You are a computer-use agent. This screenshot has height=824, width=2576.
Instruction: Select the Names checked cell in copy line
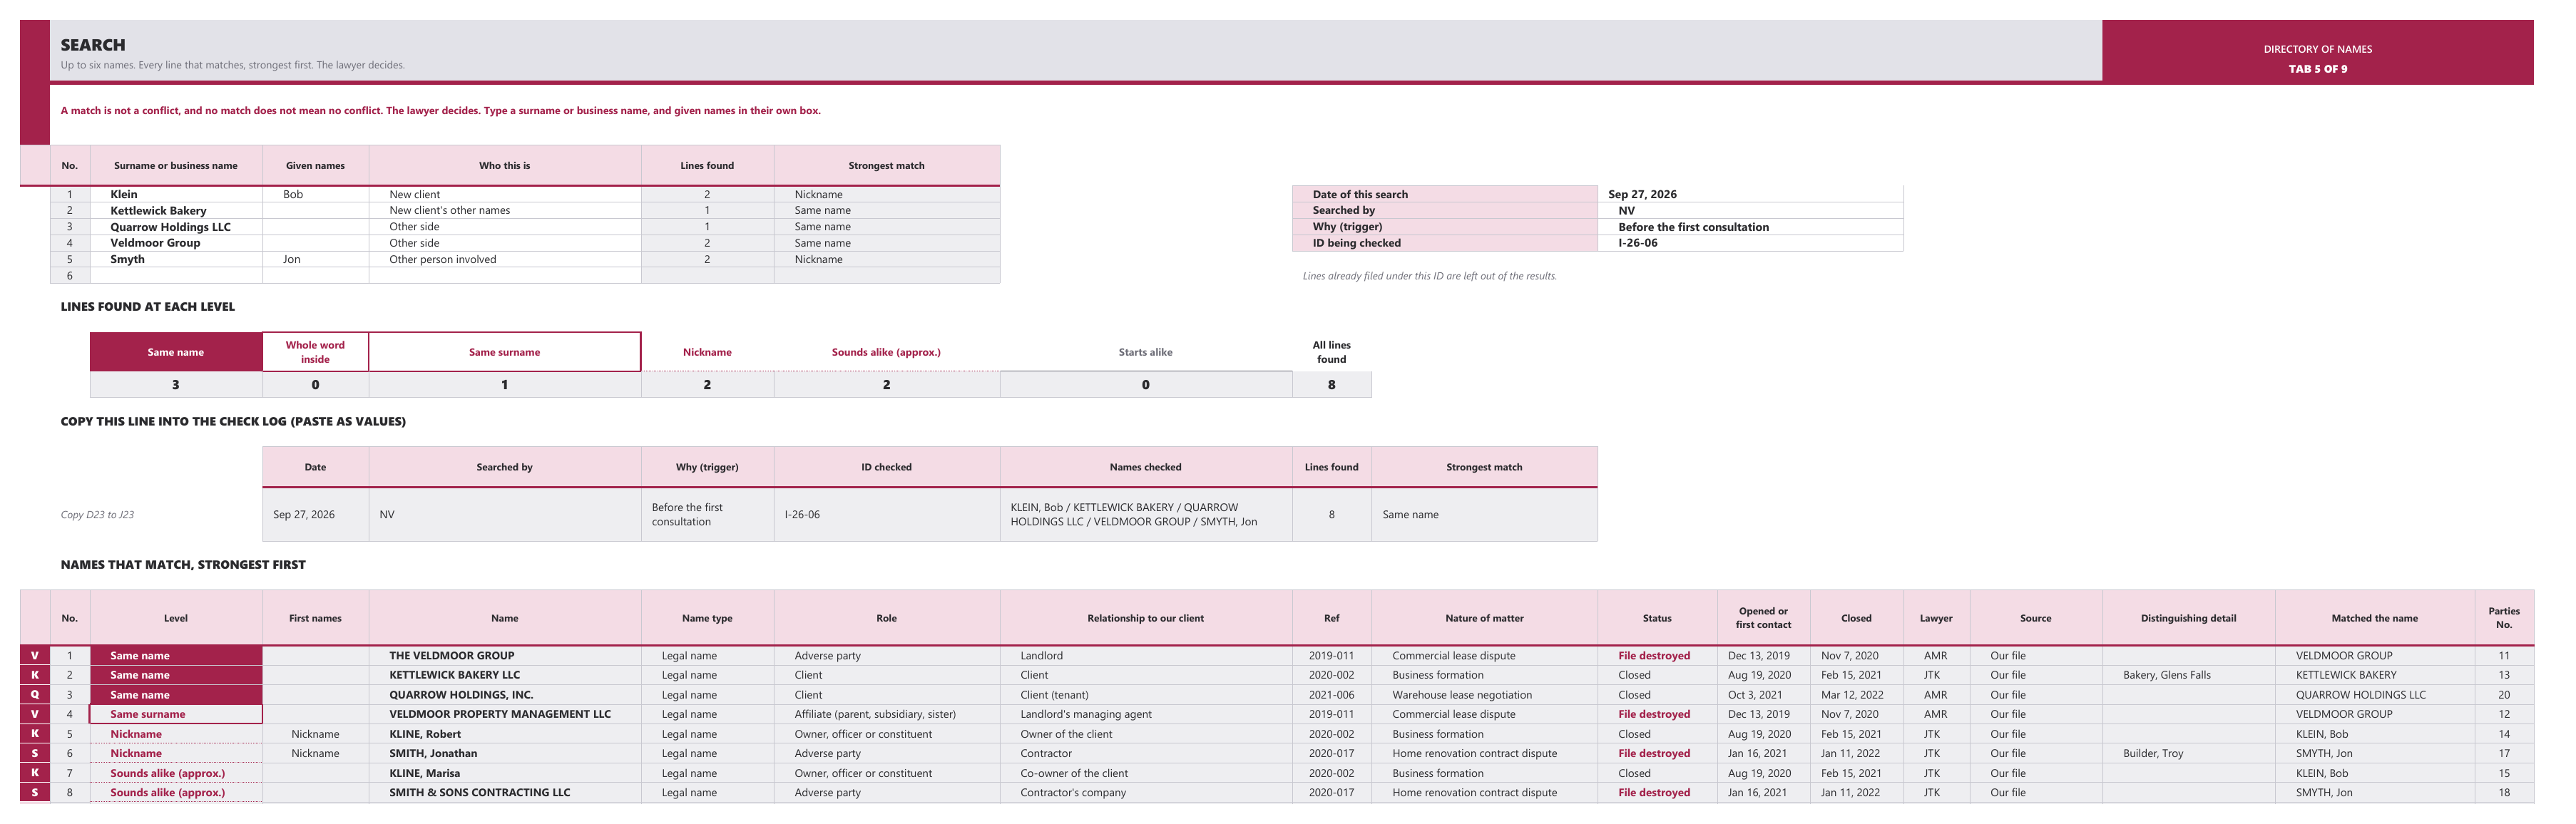[1146, 514]
